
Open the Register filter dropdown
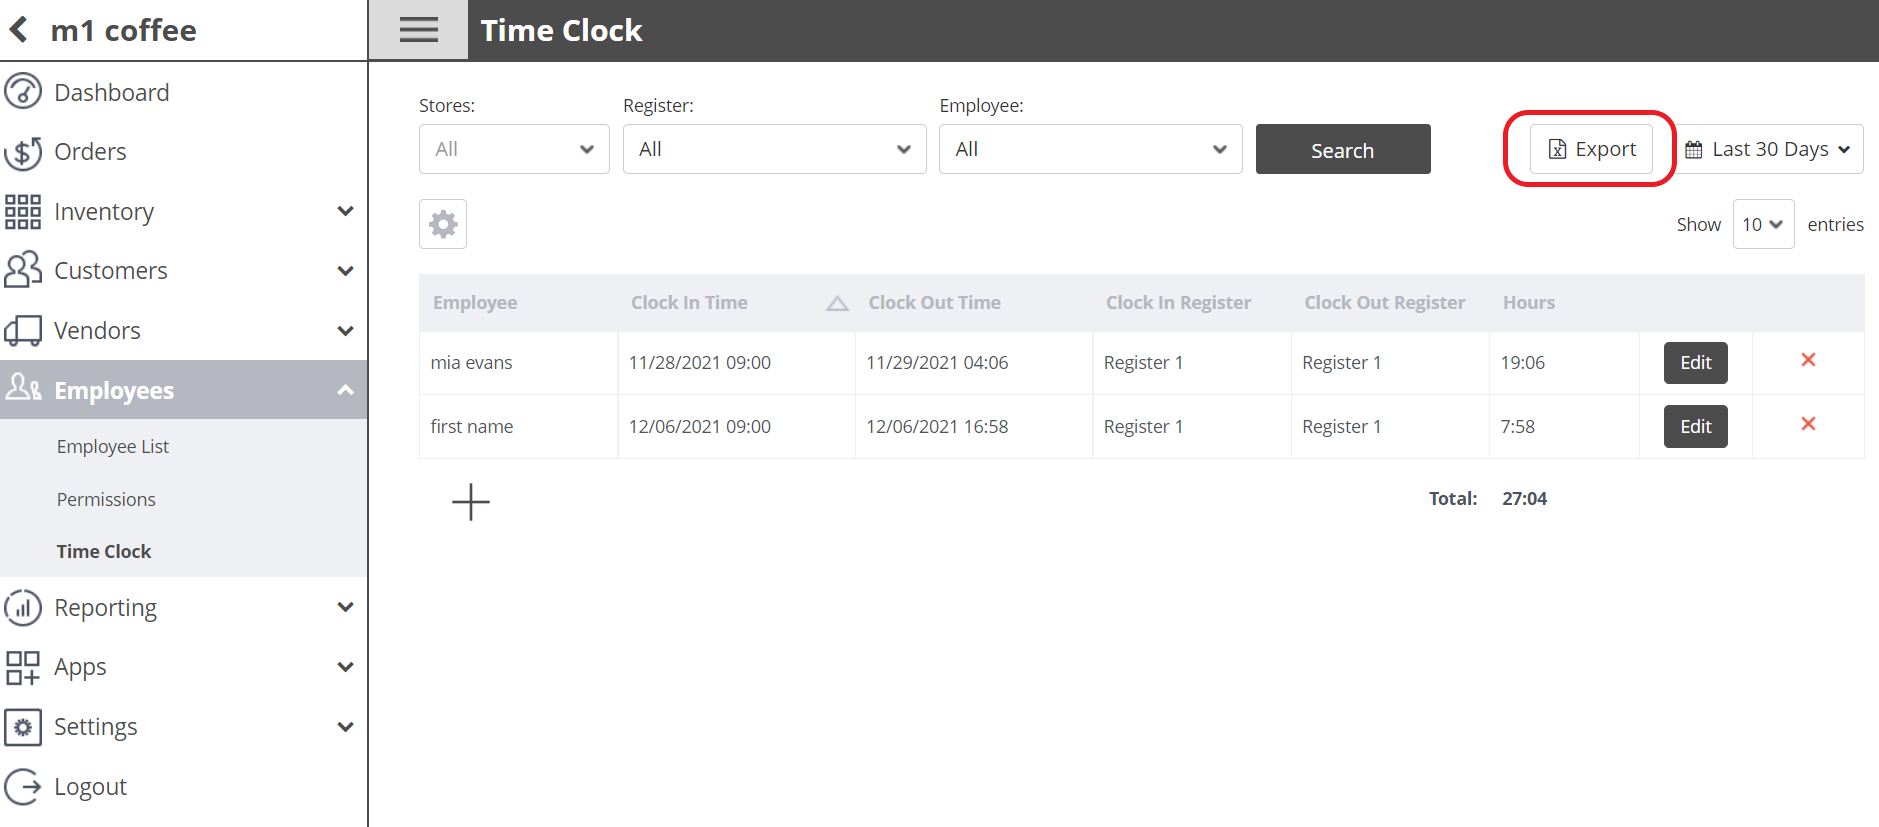click(774, 149)
